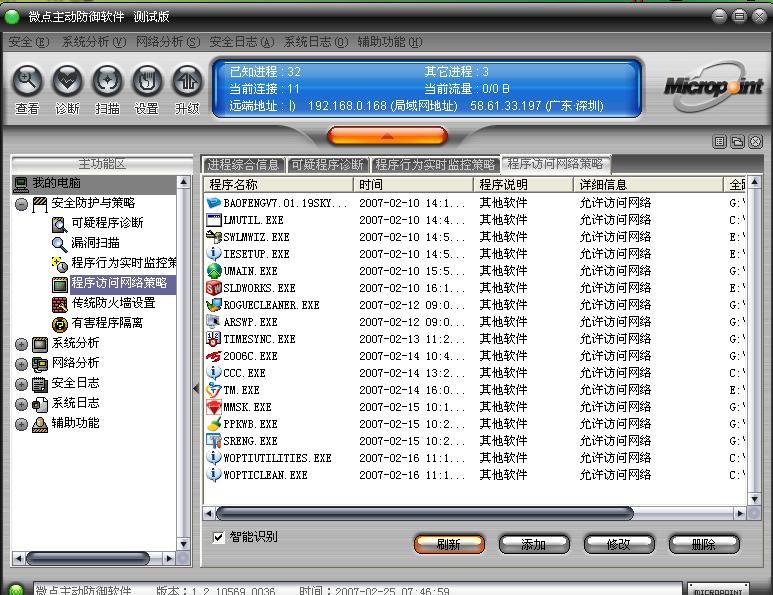773x595 pixels.
Task: Click the 我的电脑 computer icon
Action: [x=21, y=184]
